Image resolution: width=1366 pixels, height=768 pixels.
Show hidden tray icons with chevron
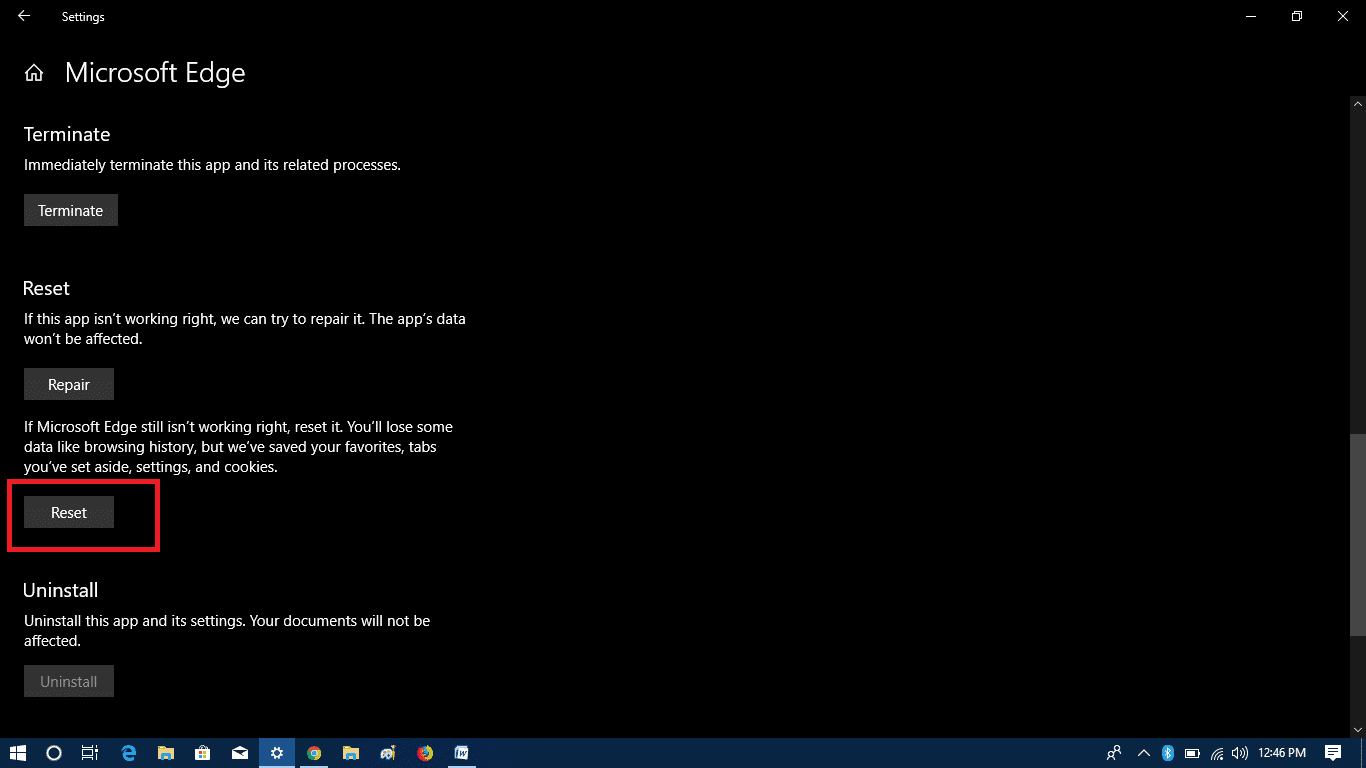(x=1143, y=753)
